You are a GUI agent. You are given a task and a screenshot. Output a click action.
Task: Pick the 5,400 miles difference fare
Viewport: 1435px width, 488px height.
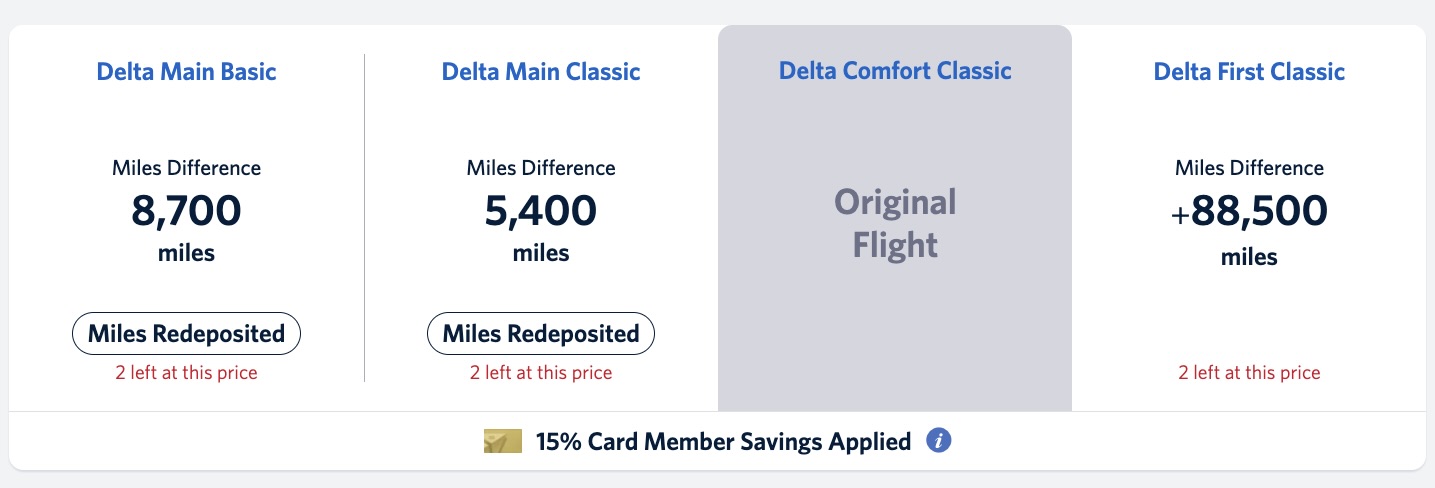[541, 211]
